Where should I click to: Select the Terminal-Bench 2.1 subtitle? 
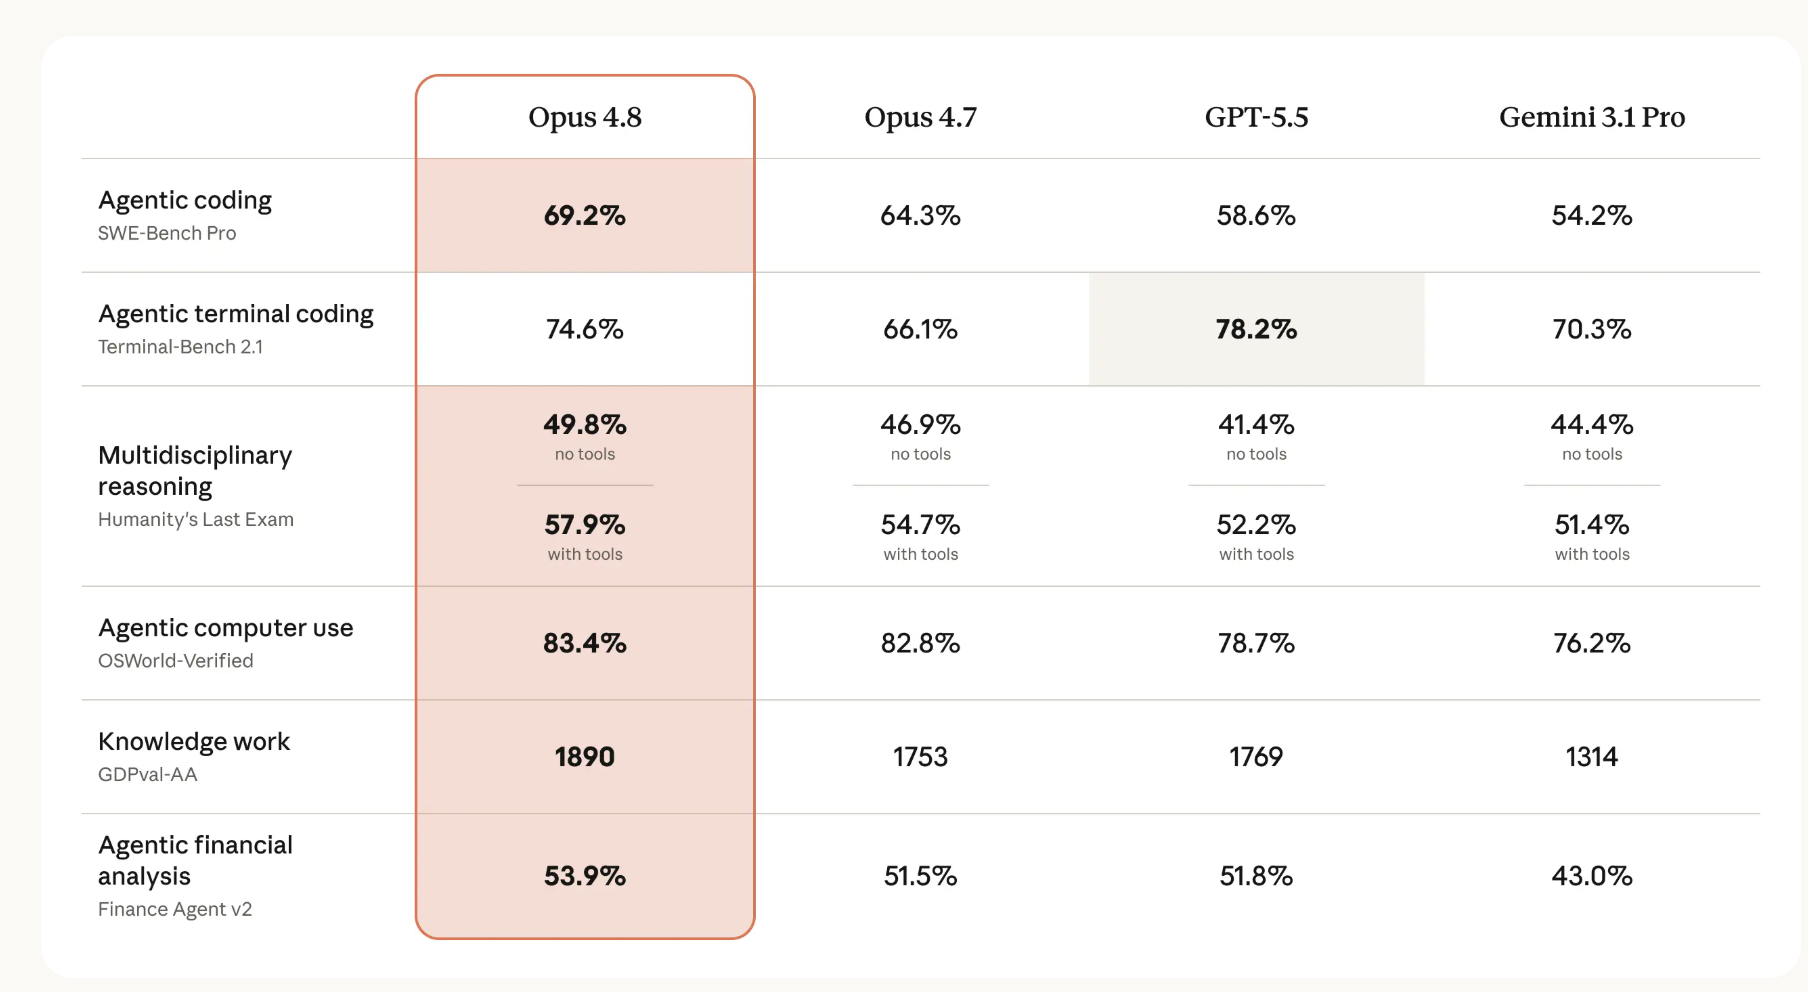coord(180,347)
